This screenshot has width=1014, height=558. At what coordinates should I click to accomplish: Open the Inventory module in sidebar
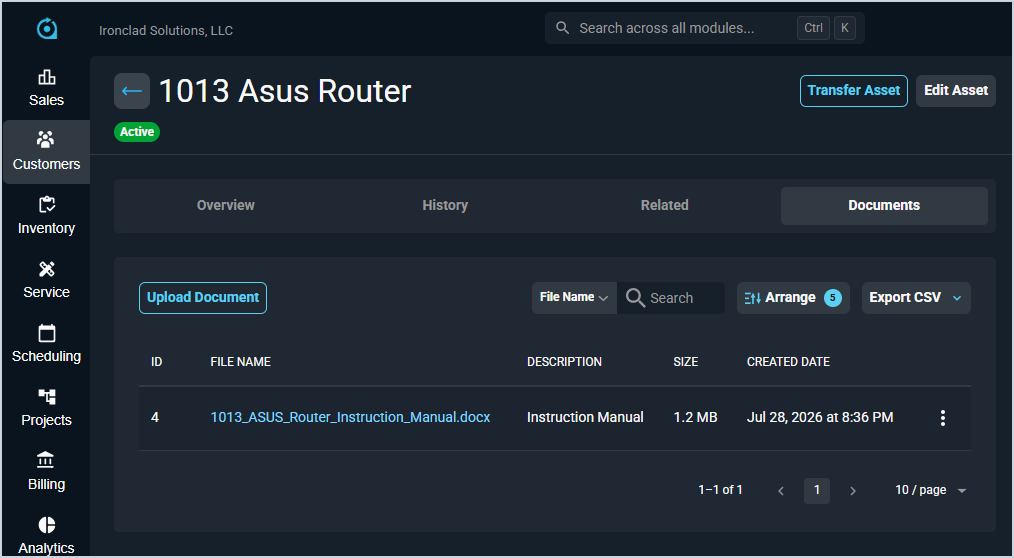(x=47, y=216)
